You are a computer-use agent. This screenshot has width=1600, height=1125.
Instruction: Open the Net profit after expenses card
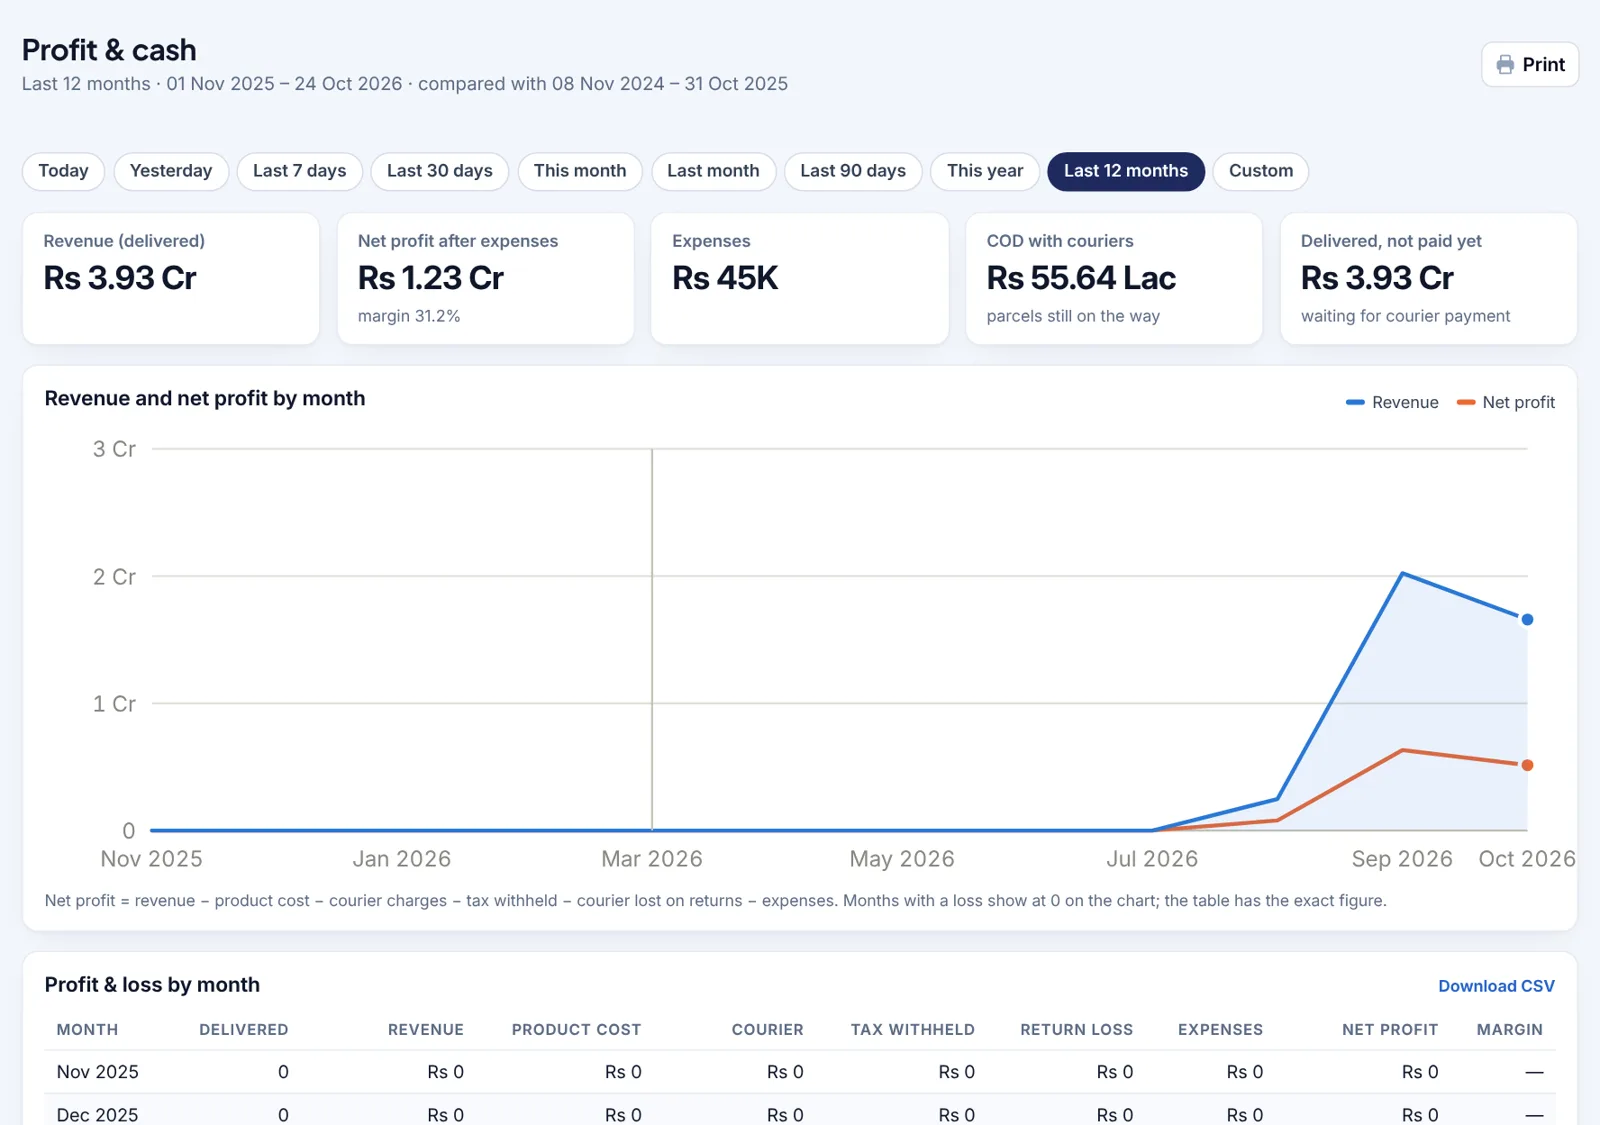(x=485, y=278)
